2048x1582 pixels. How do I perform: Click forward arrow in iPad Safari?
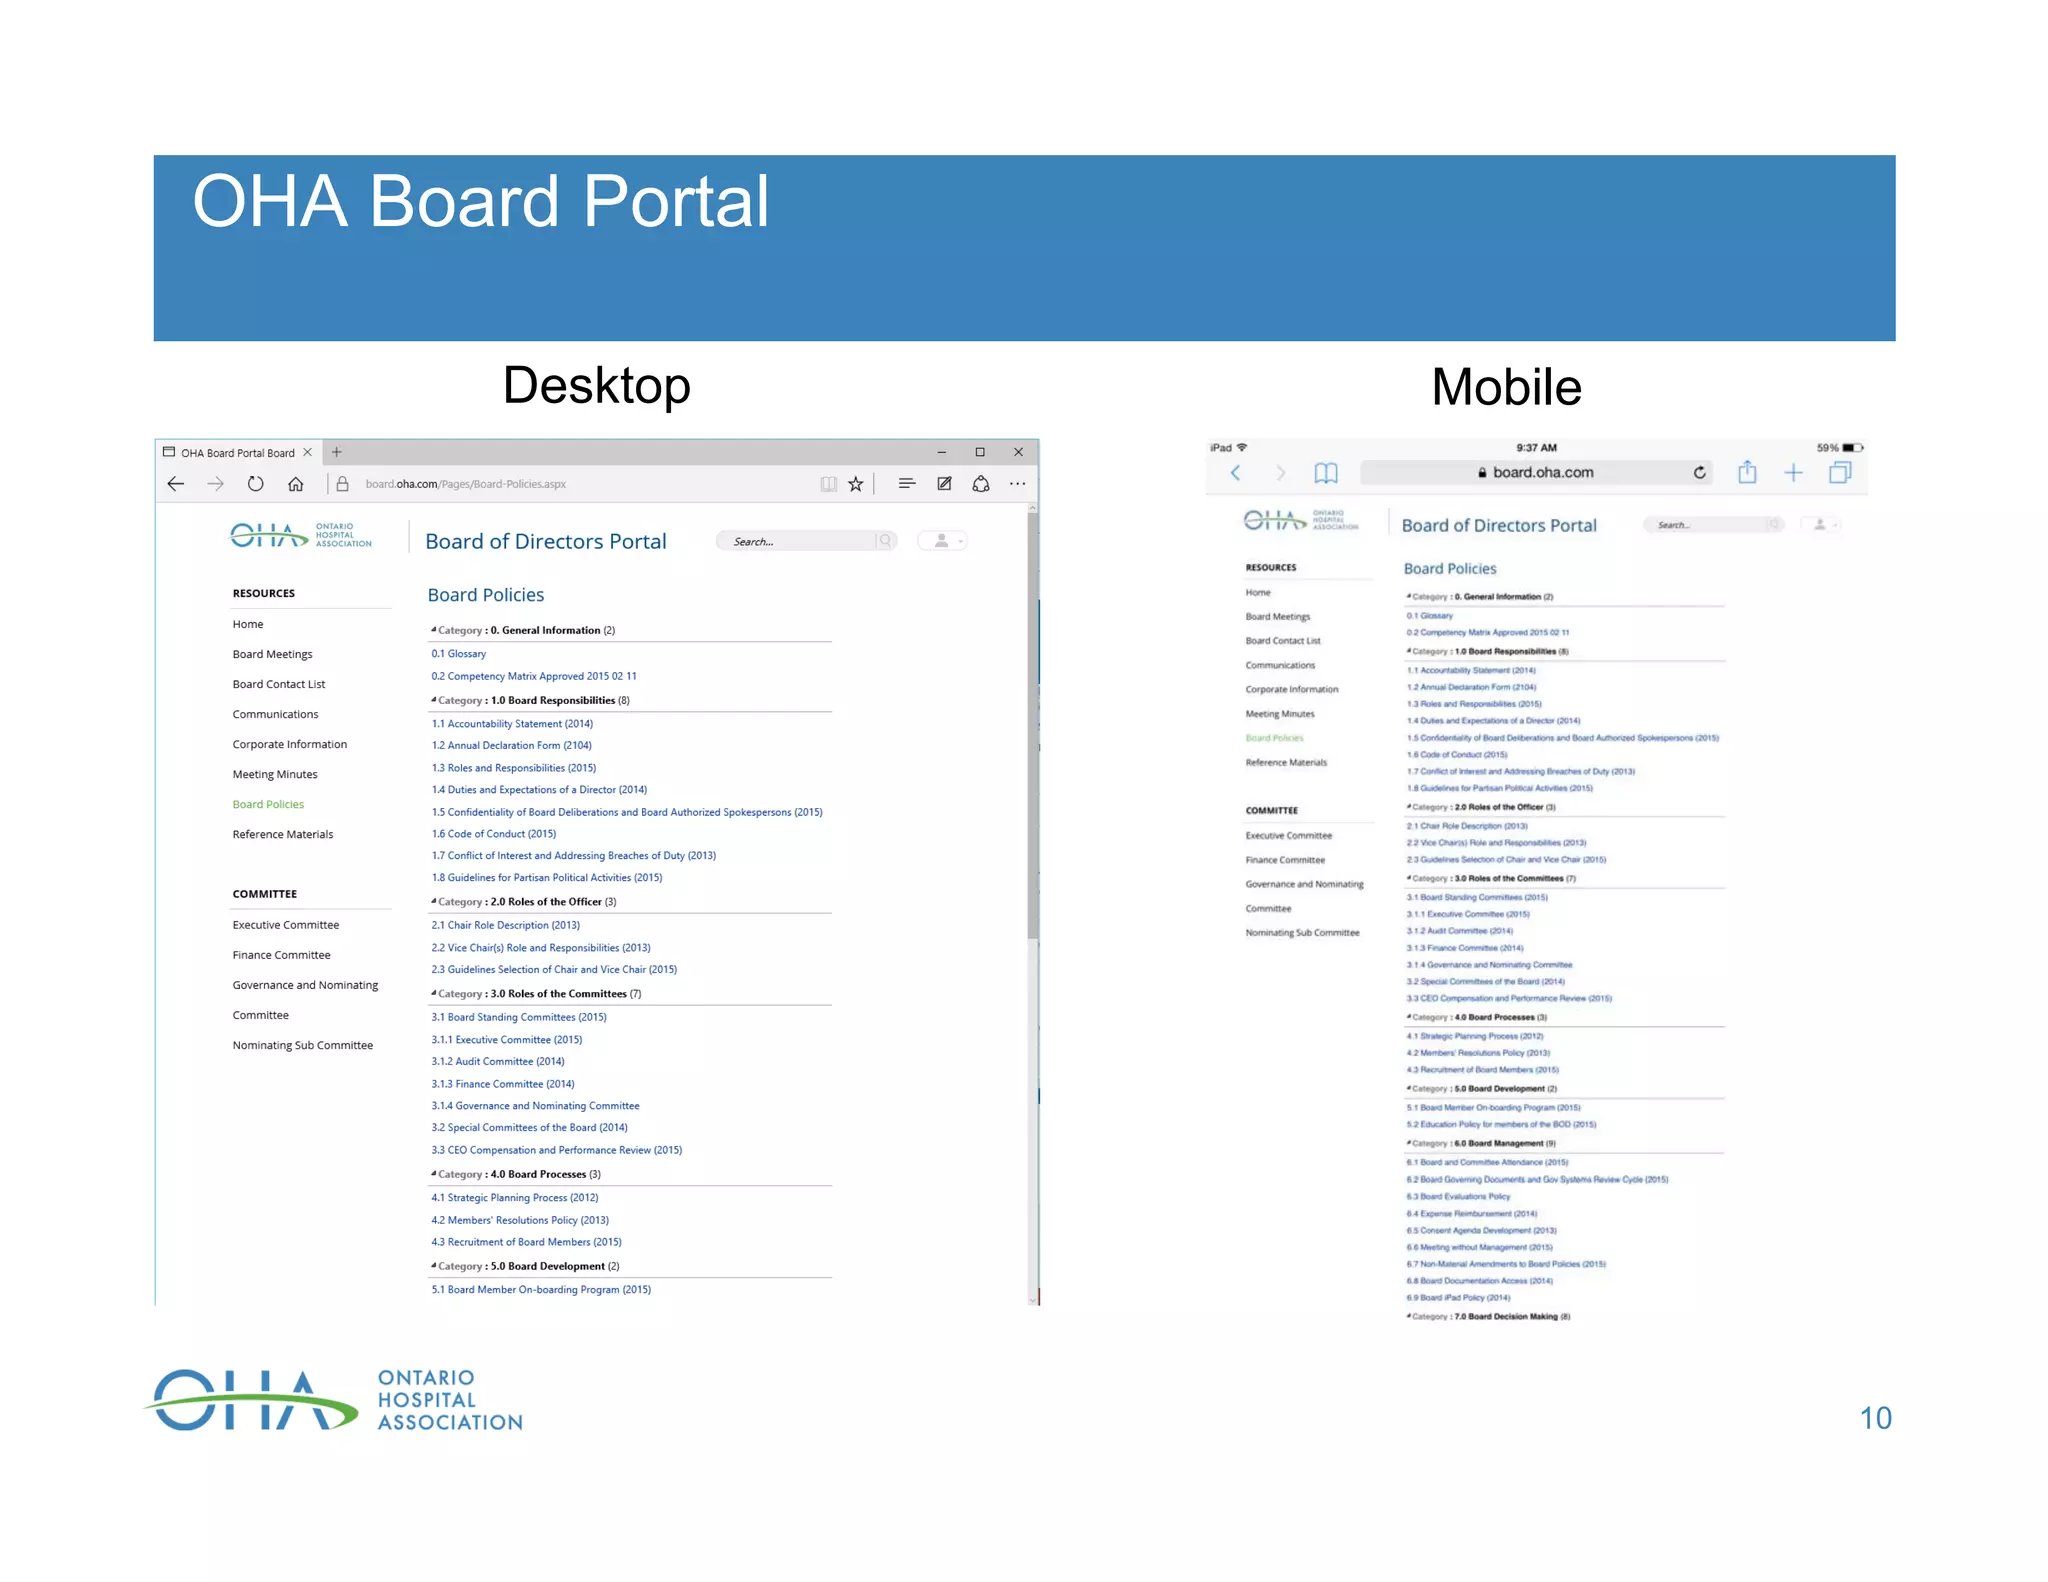(x=1281, y=473)
